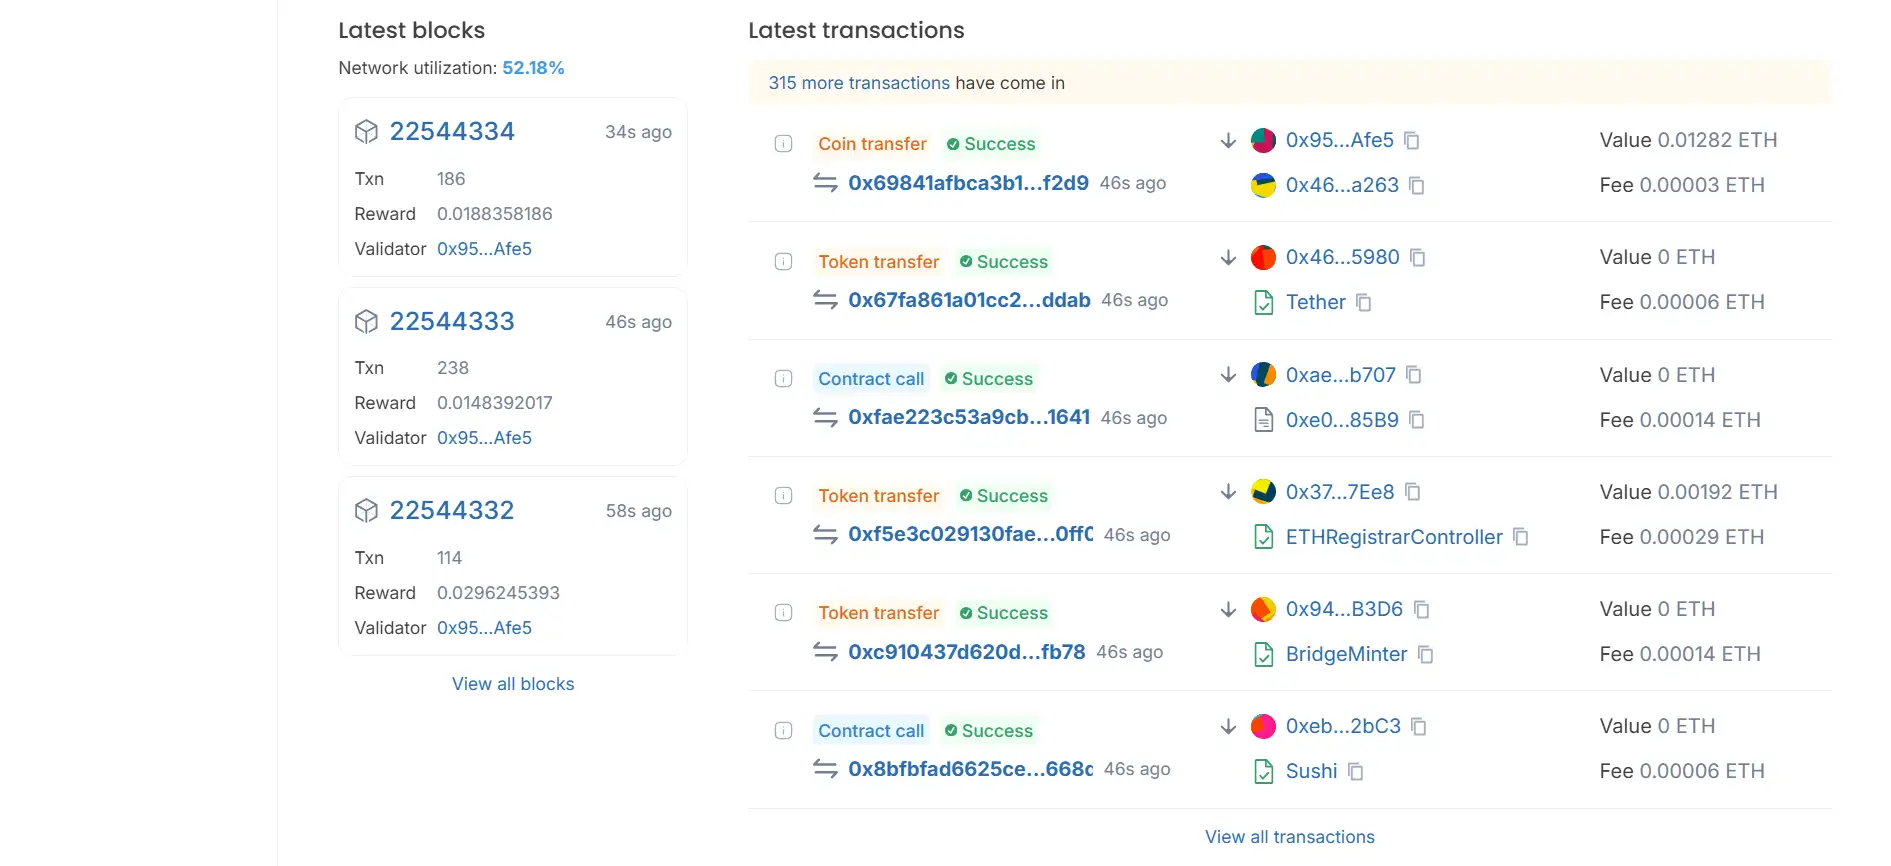Copy the Sushi contract address
The image size is (1891, 866).
1356,771
